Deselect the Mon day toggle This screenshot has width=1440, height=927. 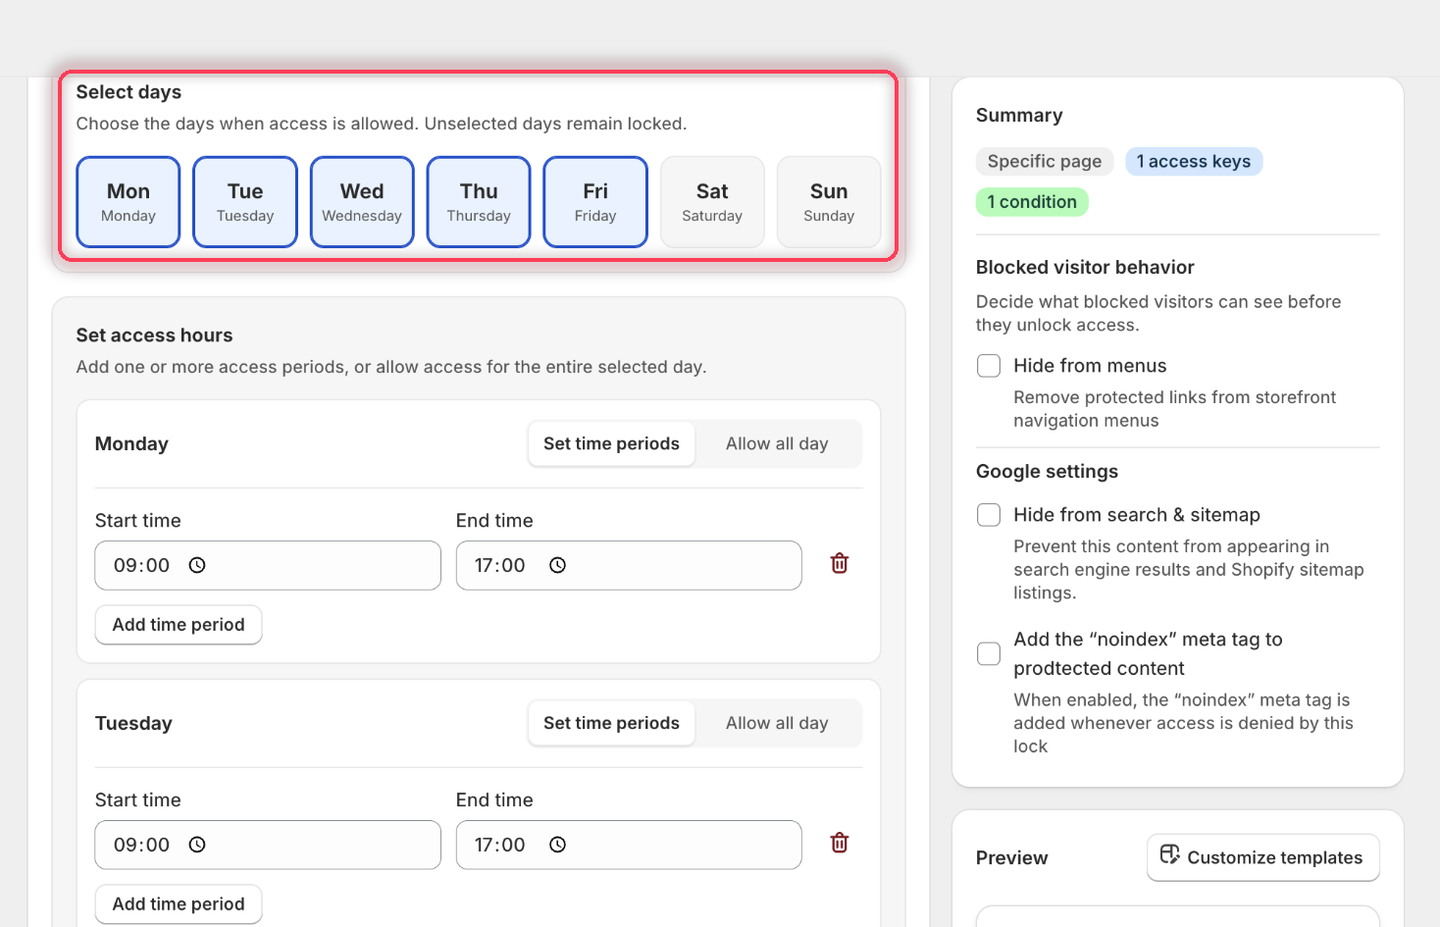(128, 202)
